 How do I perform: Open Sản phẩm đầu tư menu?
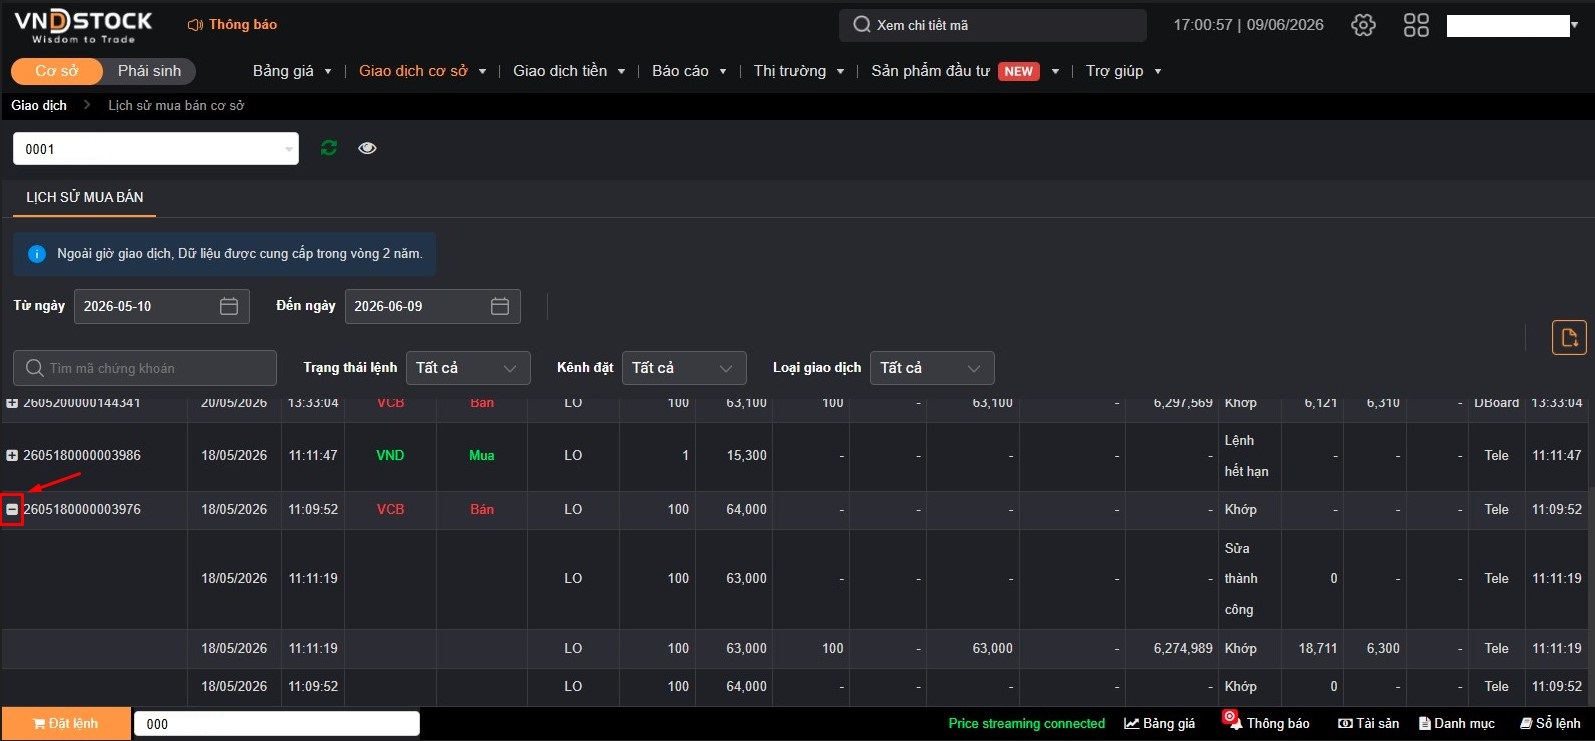coord(965,71)
